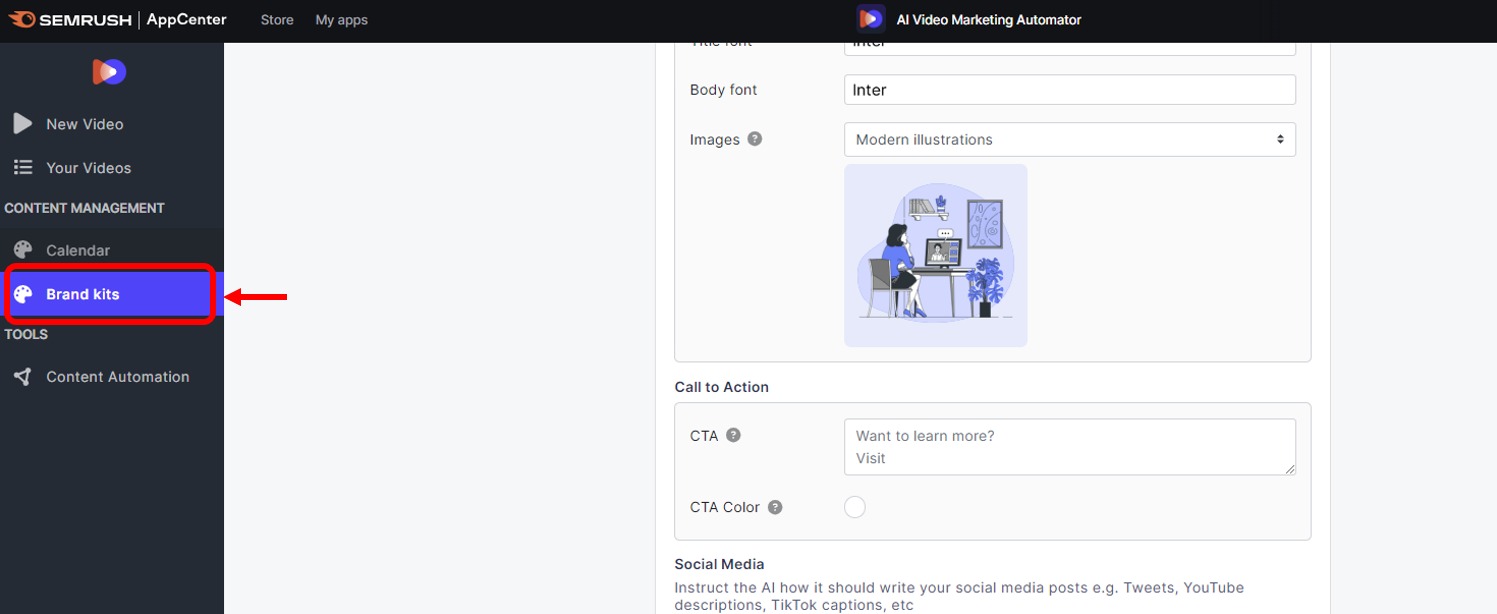Screen dimensions: 1497x614
Task: Edit the Body font field
Action: [1069, 90]
